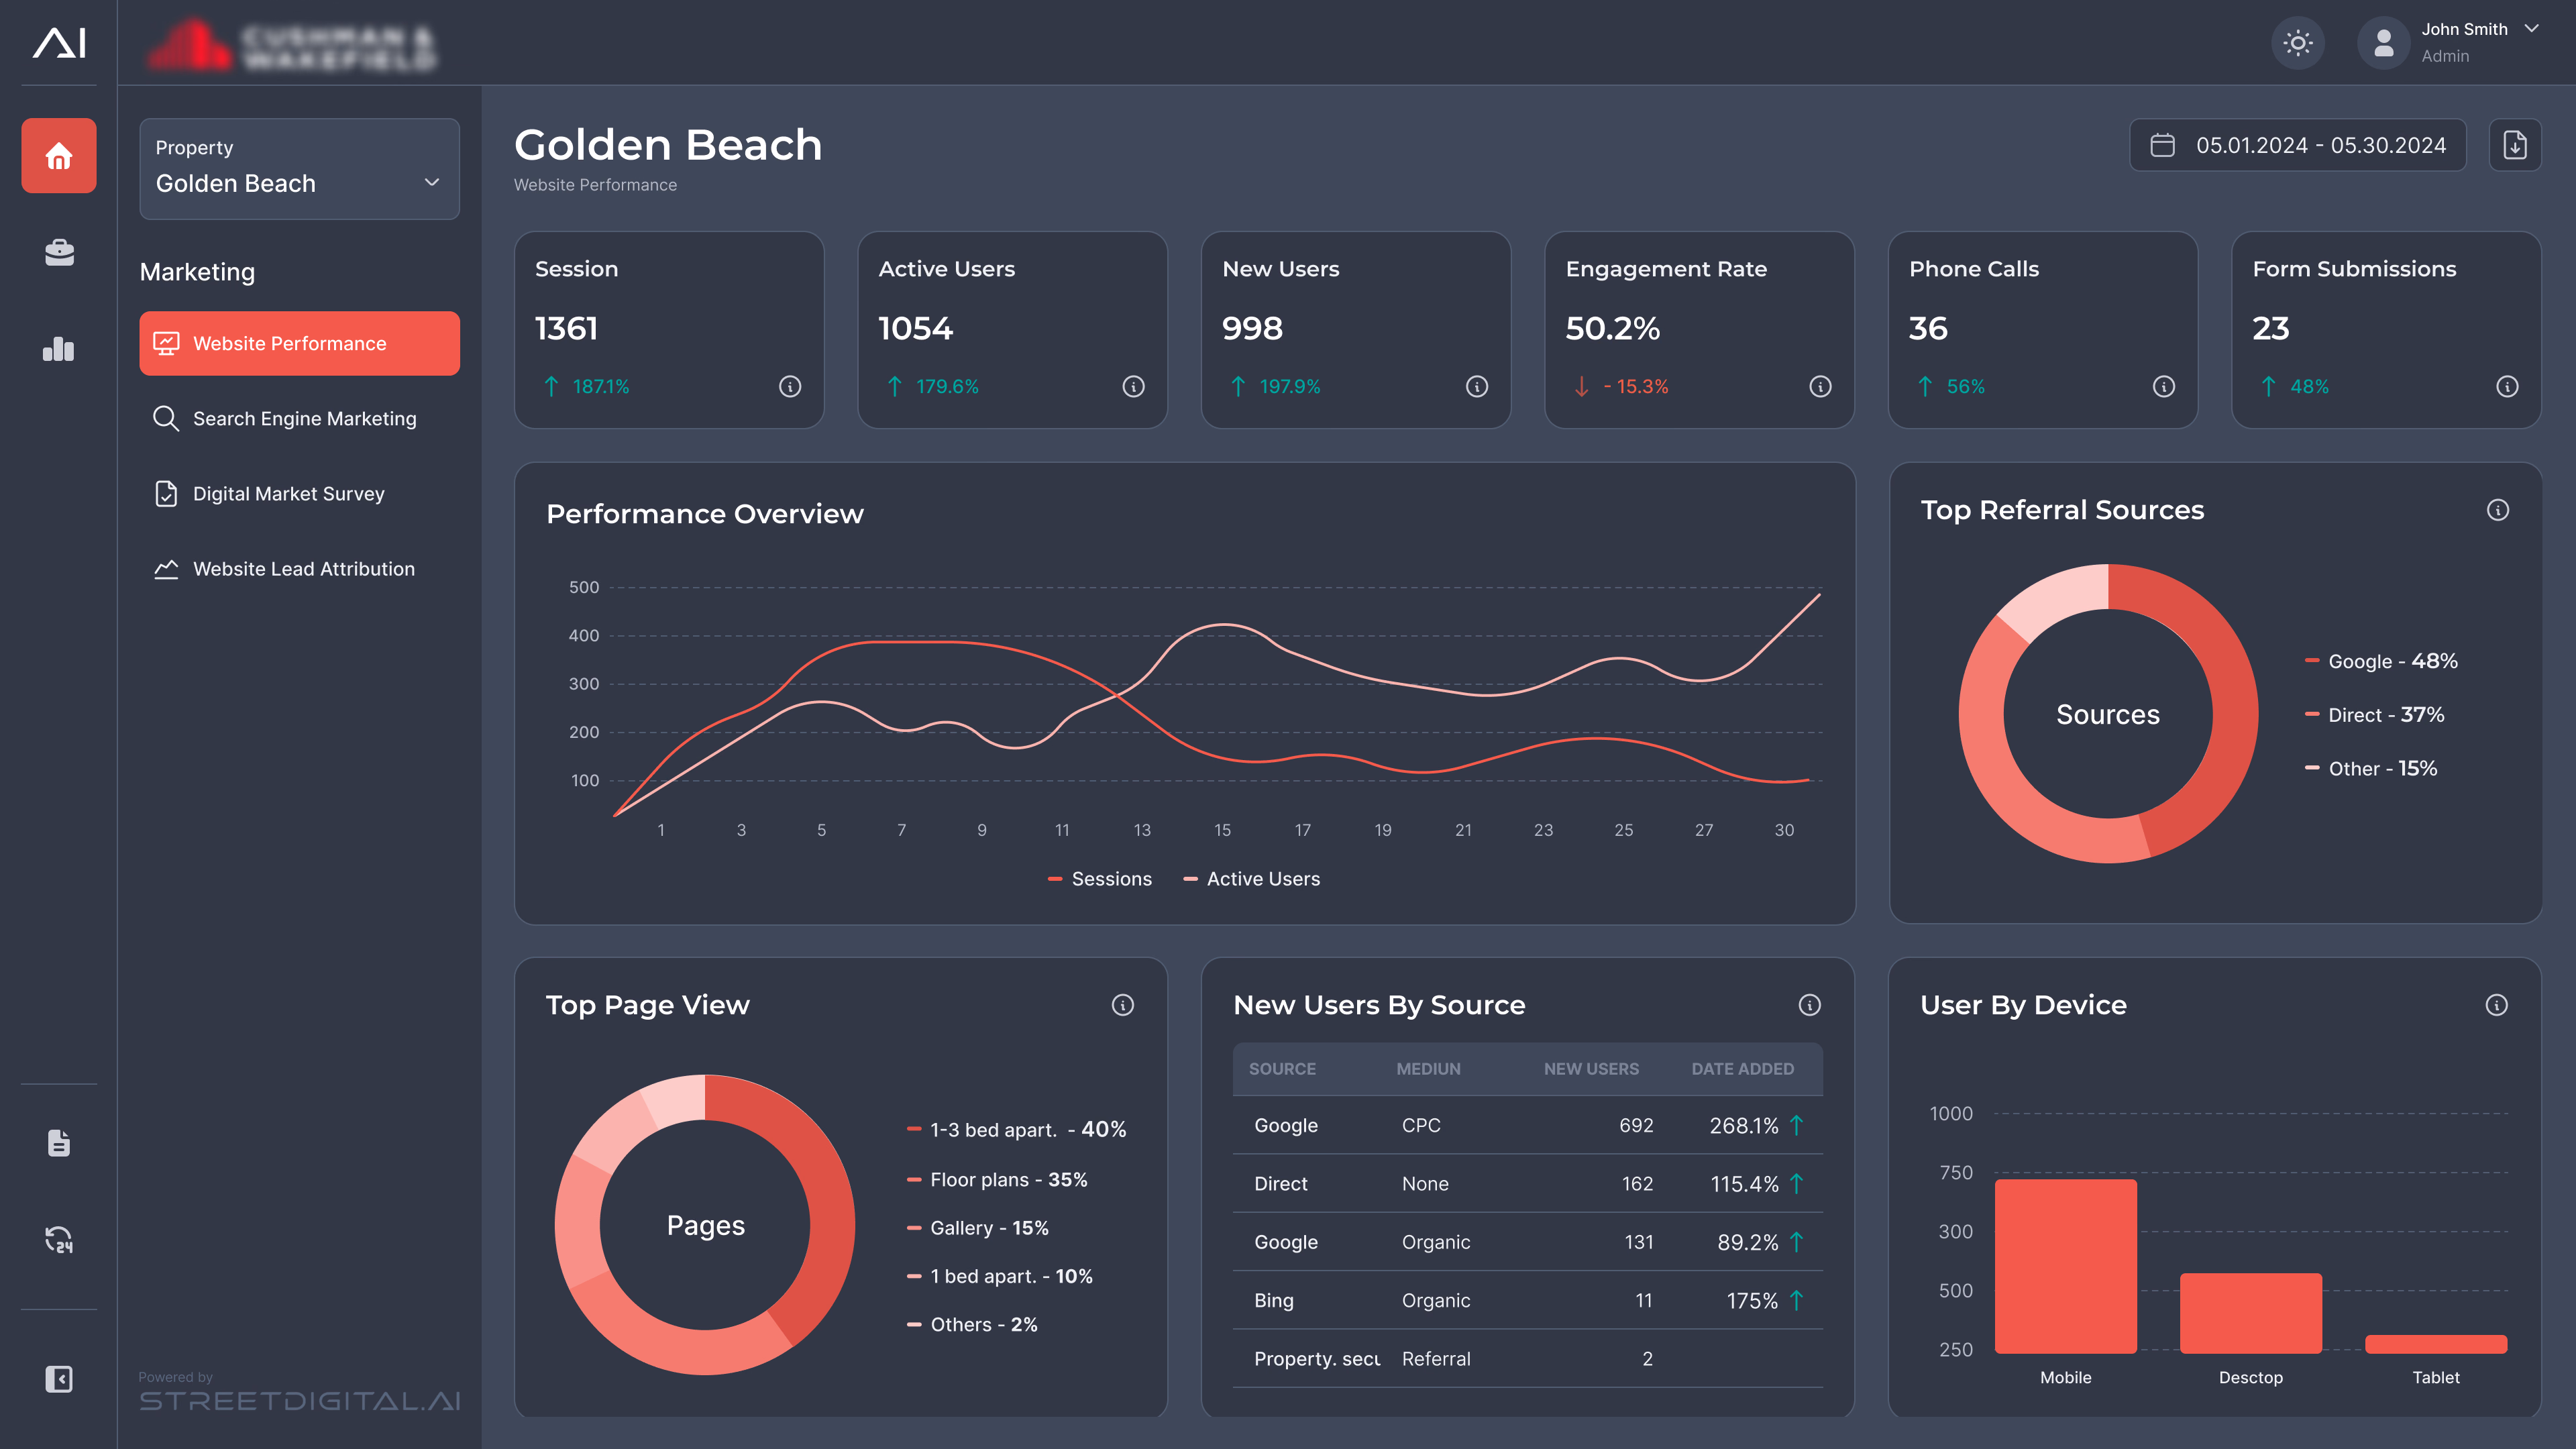Toggle the light/dark theme sun icon
The image size is (2576, 1449).
point(2298,43)
